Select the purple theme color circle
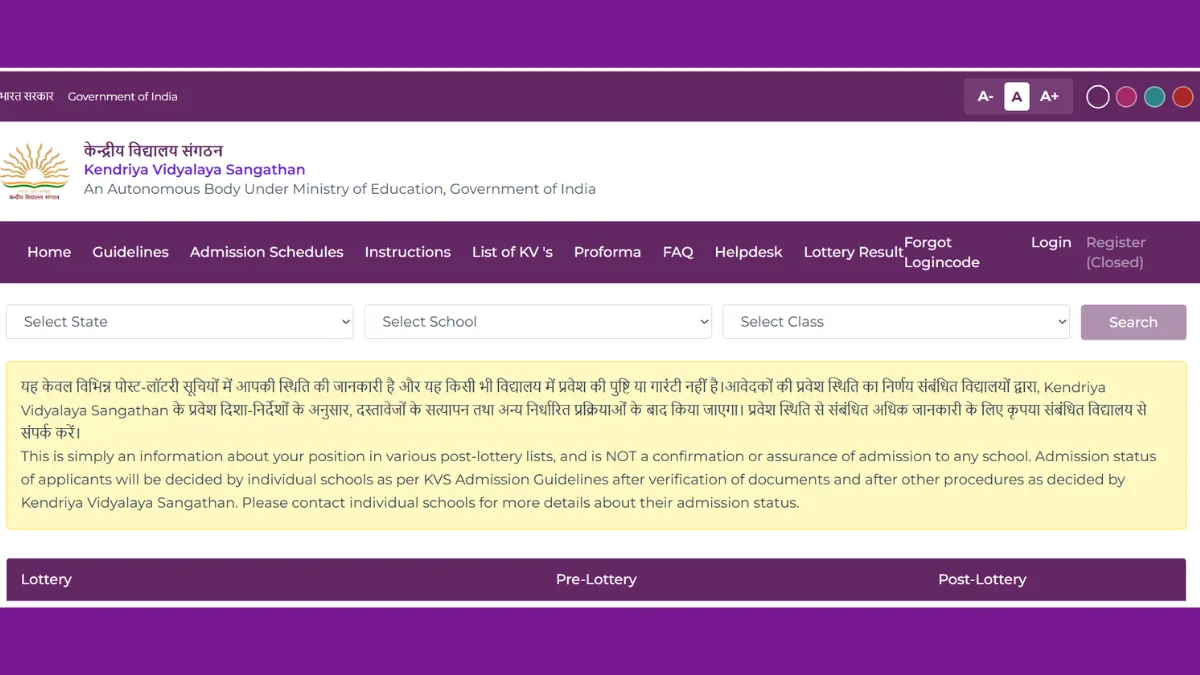This screenshot has width=1200, height=675. tap(1098, 97)
